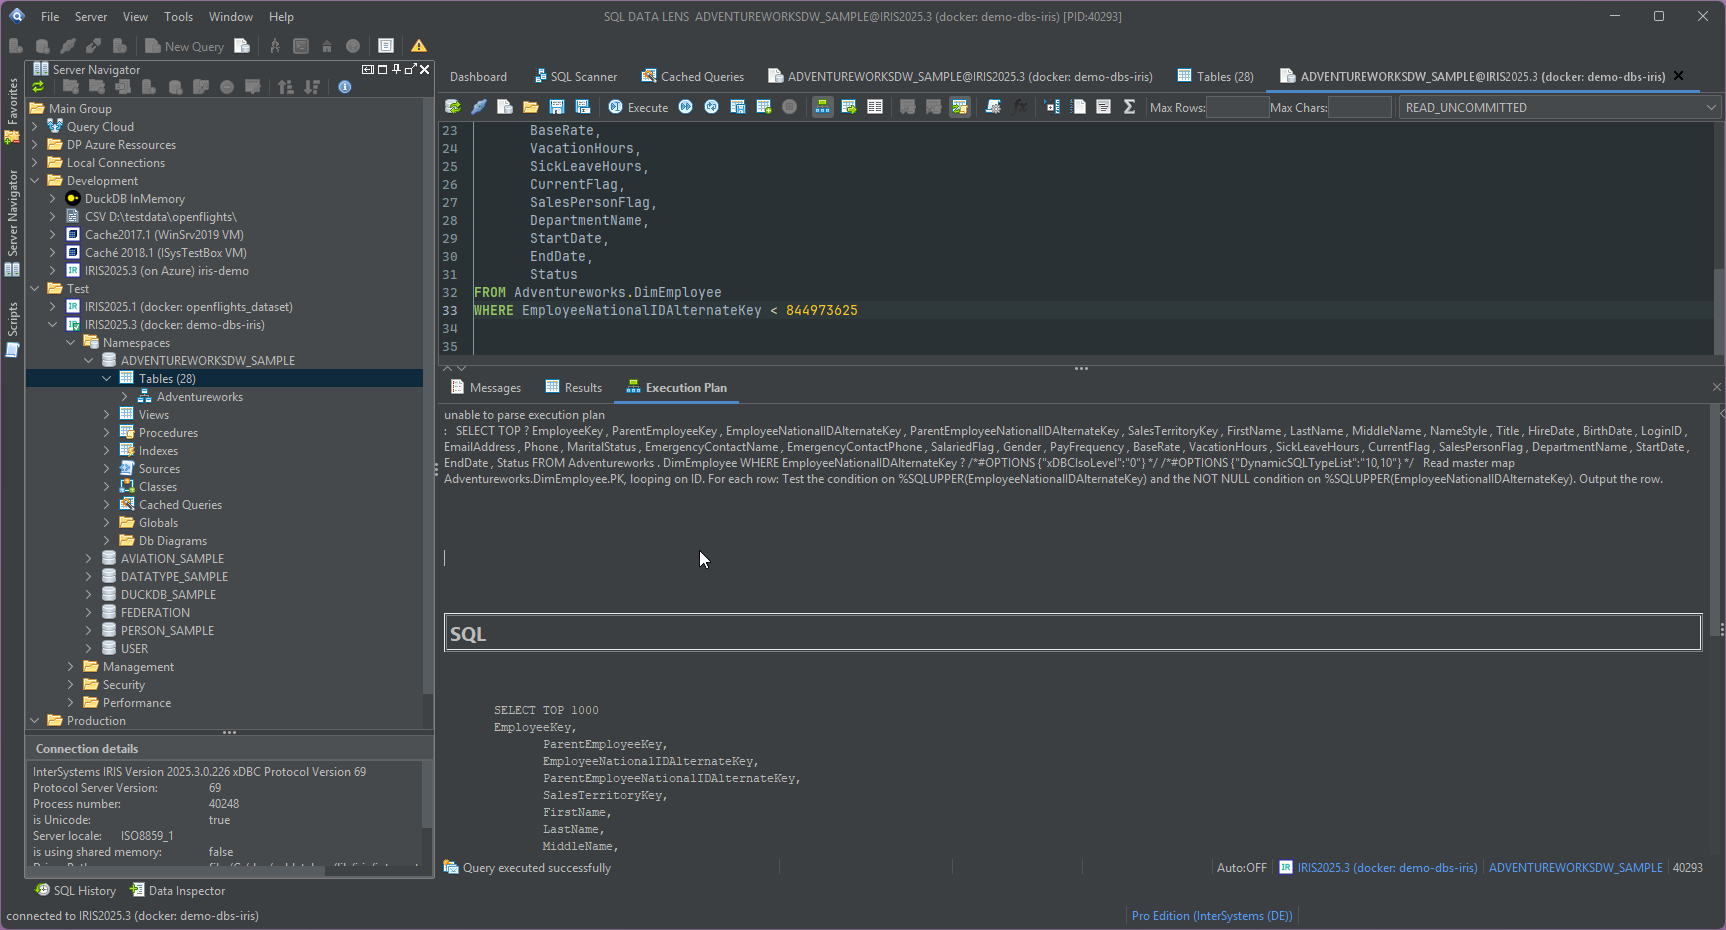This screenshot has height=930, width=1726.
Task: Expand the AVIATION_SAMPLE namespace node
Action: point(89,559)
